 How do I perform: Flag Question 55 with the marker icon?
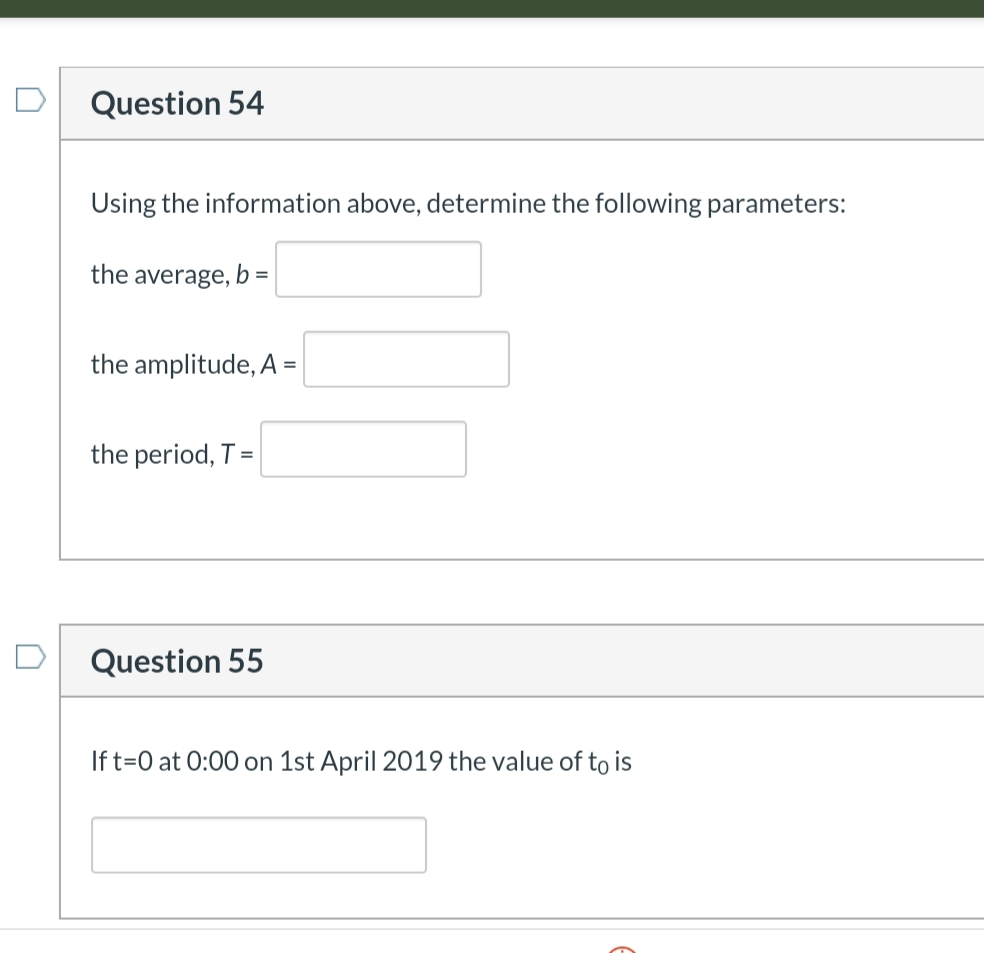(x=31, y=657)
